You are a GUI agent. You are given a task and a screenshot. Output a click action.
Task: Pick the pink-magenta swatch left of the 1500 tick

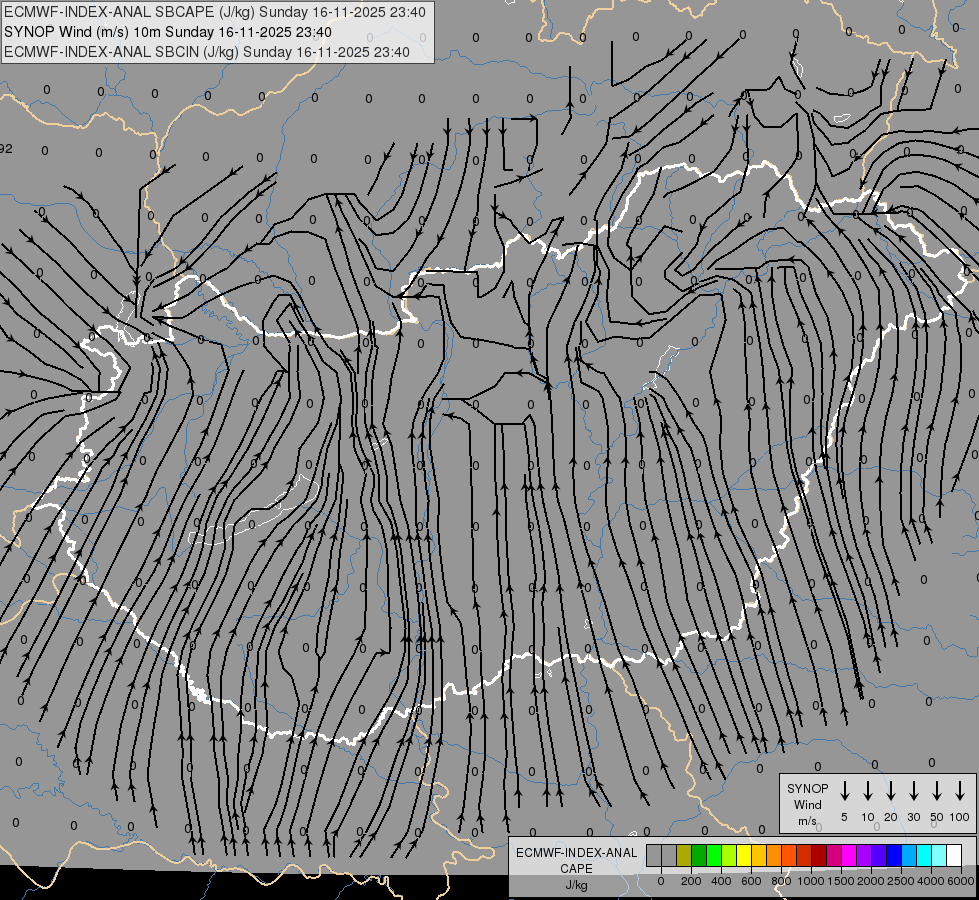[x=834, y=855]
